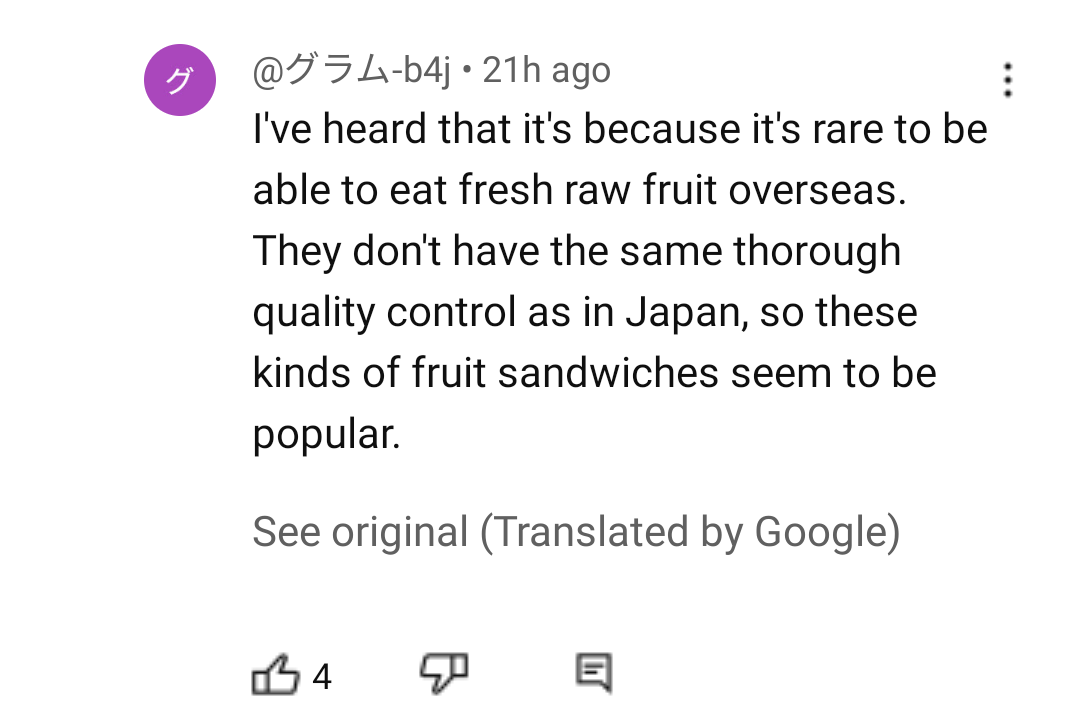Tap the line "kinds of fruit sandwiches seem to be"
1080x725 pixels.
point(594,372)
